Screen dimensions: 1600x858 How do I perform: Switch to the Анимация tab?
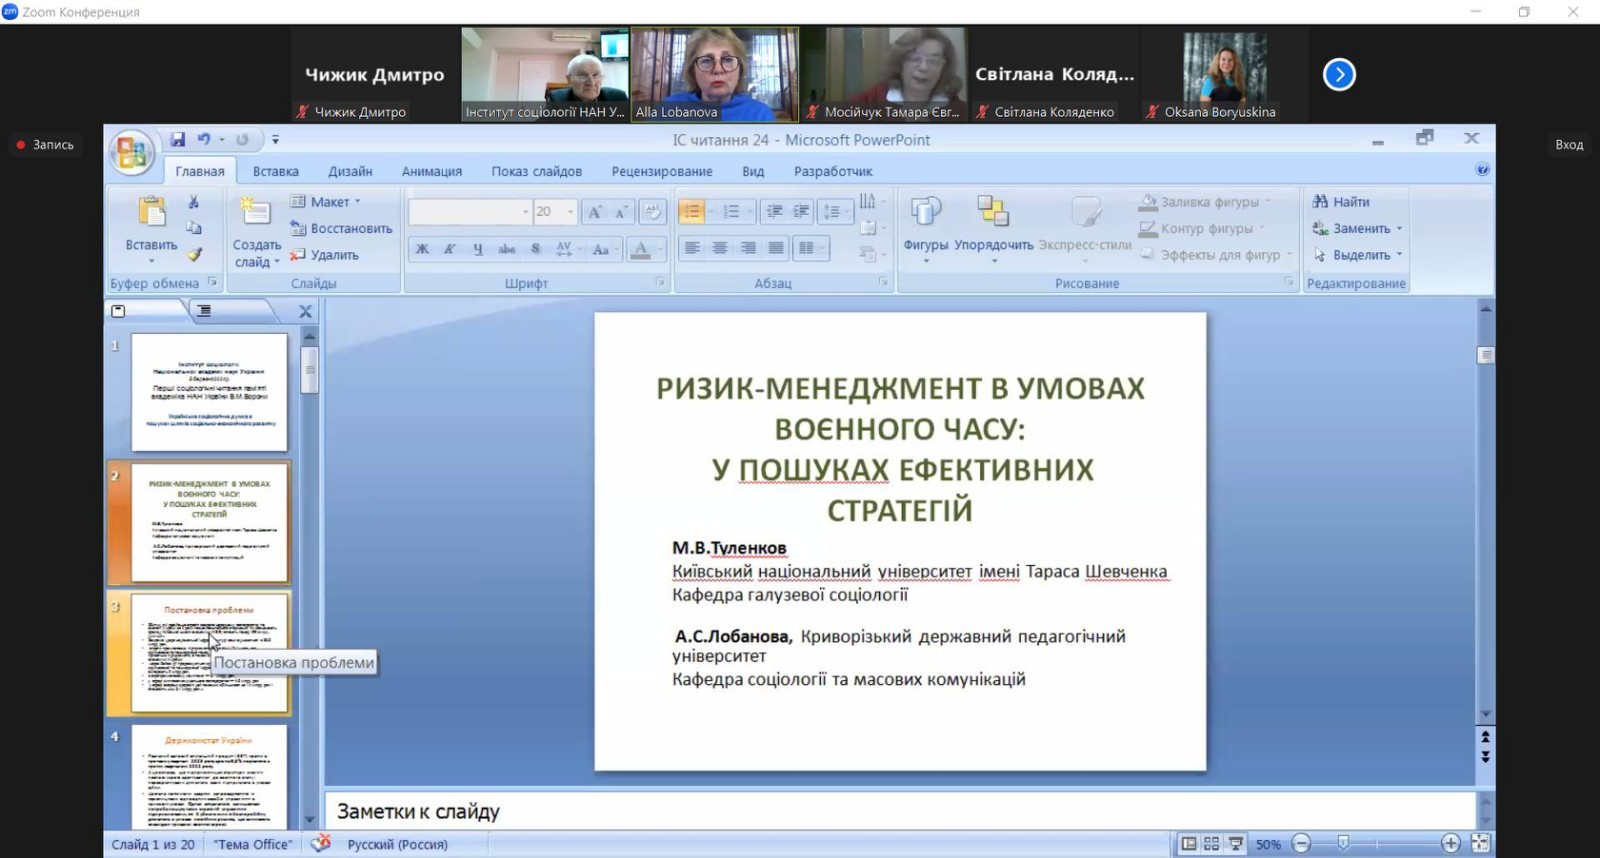pos(432,171)
